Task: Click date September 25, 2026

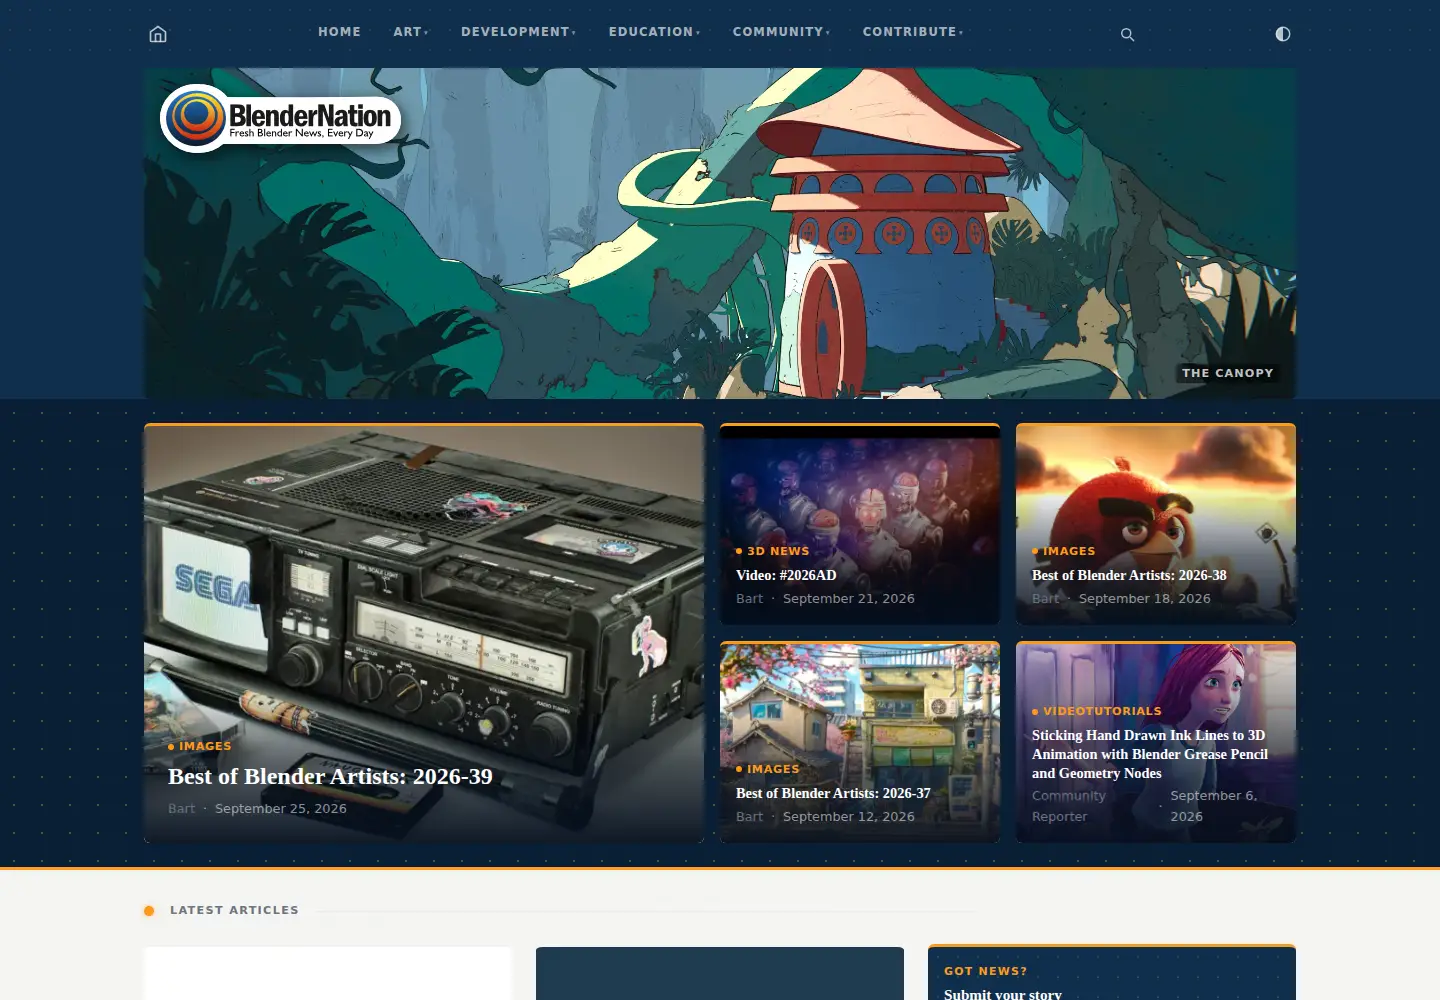Action: click(281, 808)
